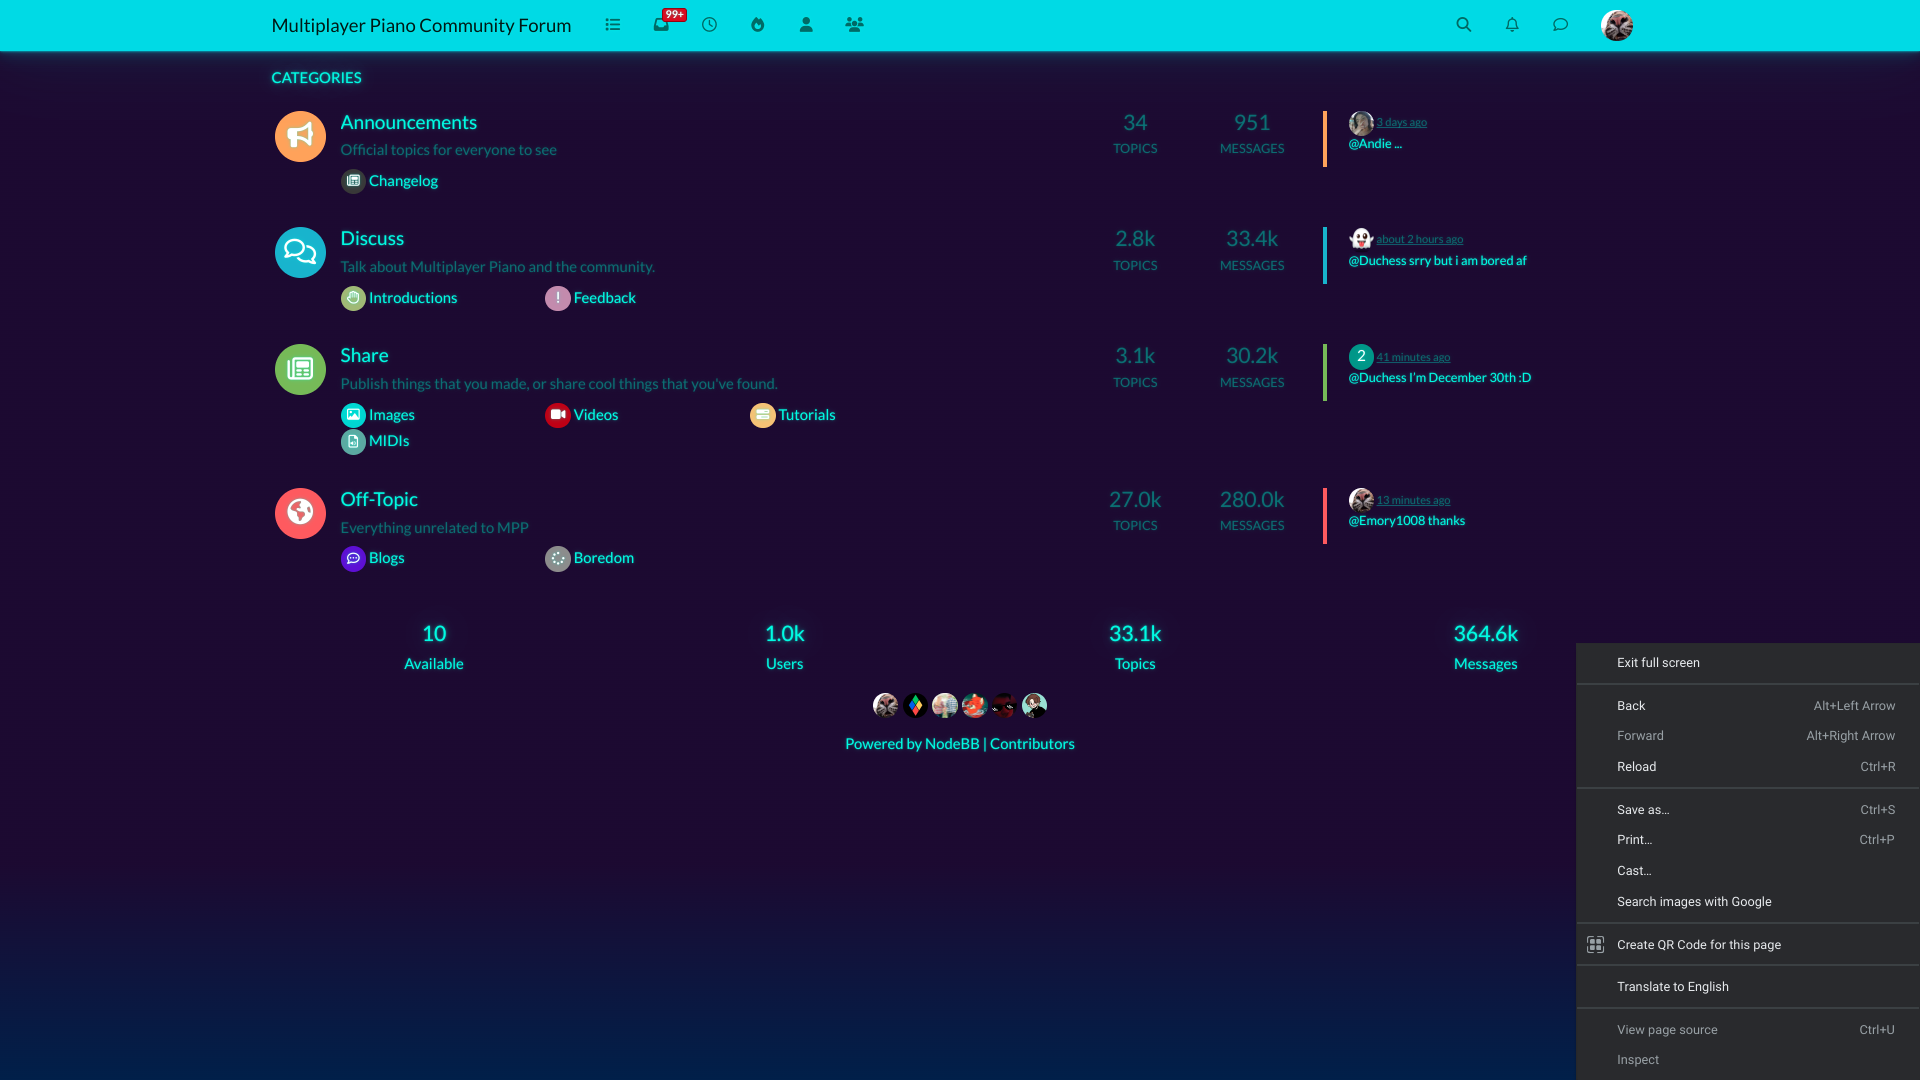This screenshot has height=1080, width=1920.
Task: Open popular topics flame icon
Action: pyautogui.click(x=757, y=25)
